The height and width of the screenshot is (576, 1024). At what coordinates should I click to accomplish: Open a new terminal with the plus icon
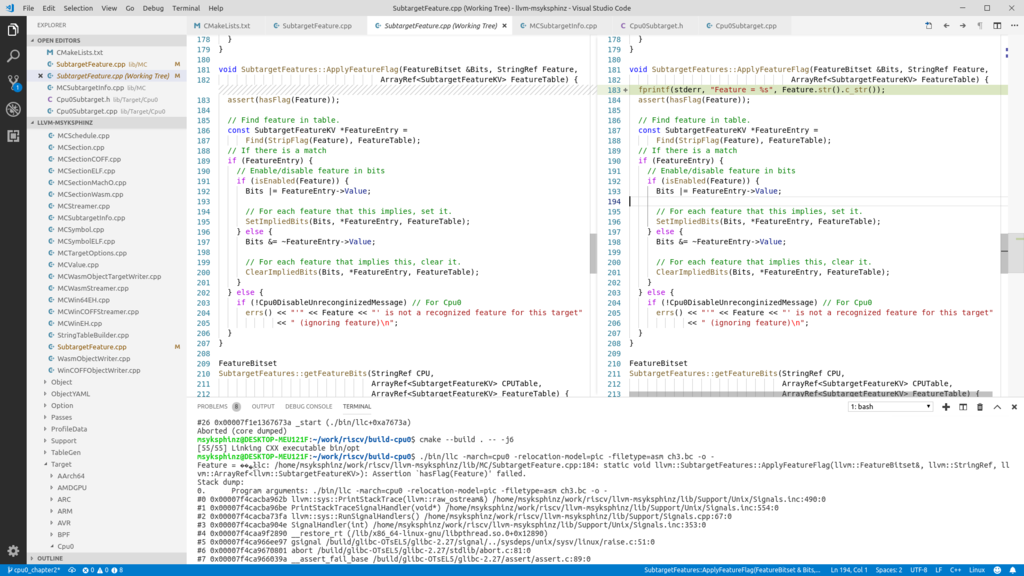tap(946, 407)
